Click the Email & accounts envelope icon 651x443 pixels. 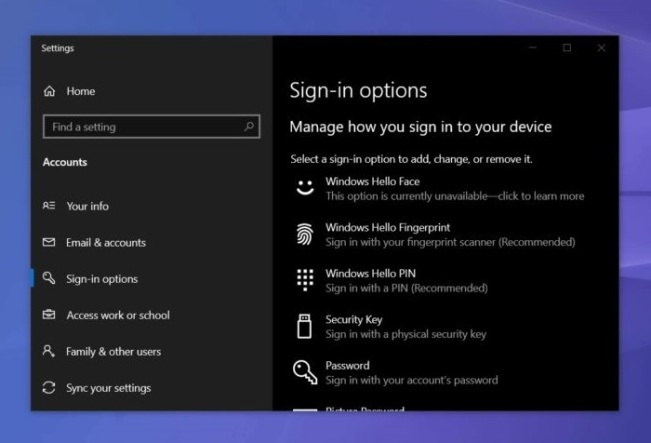tap(49, 243)
